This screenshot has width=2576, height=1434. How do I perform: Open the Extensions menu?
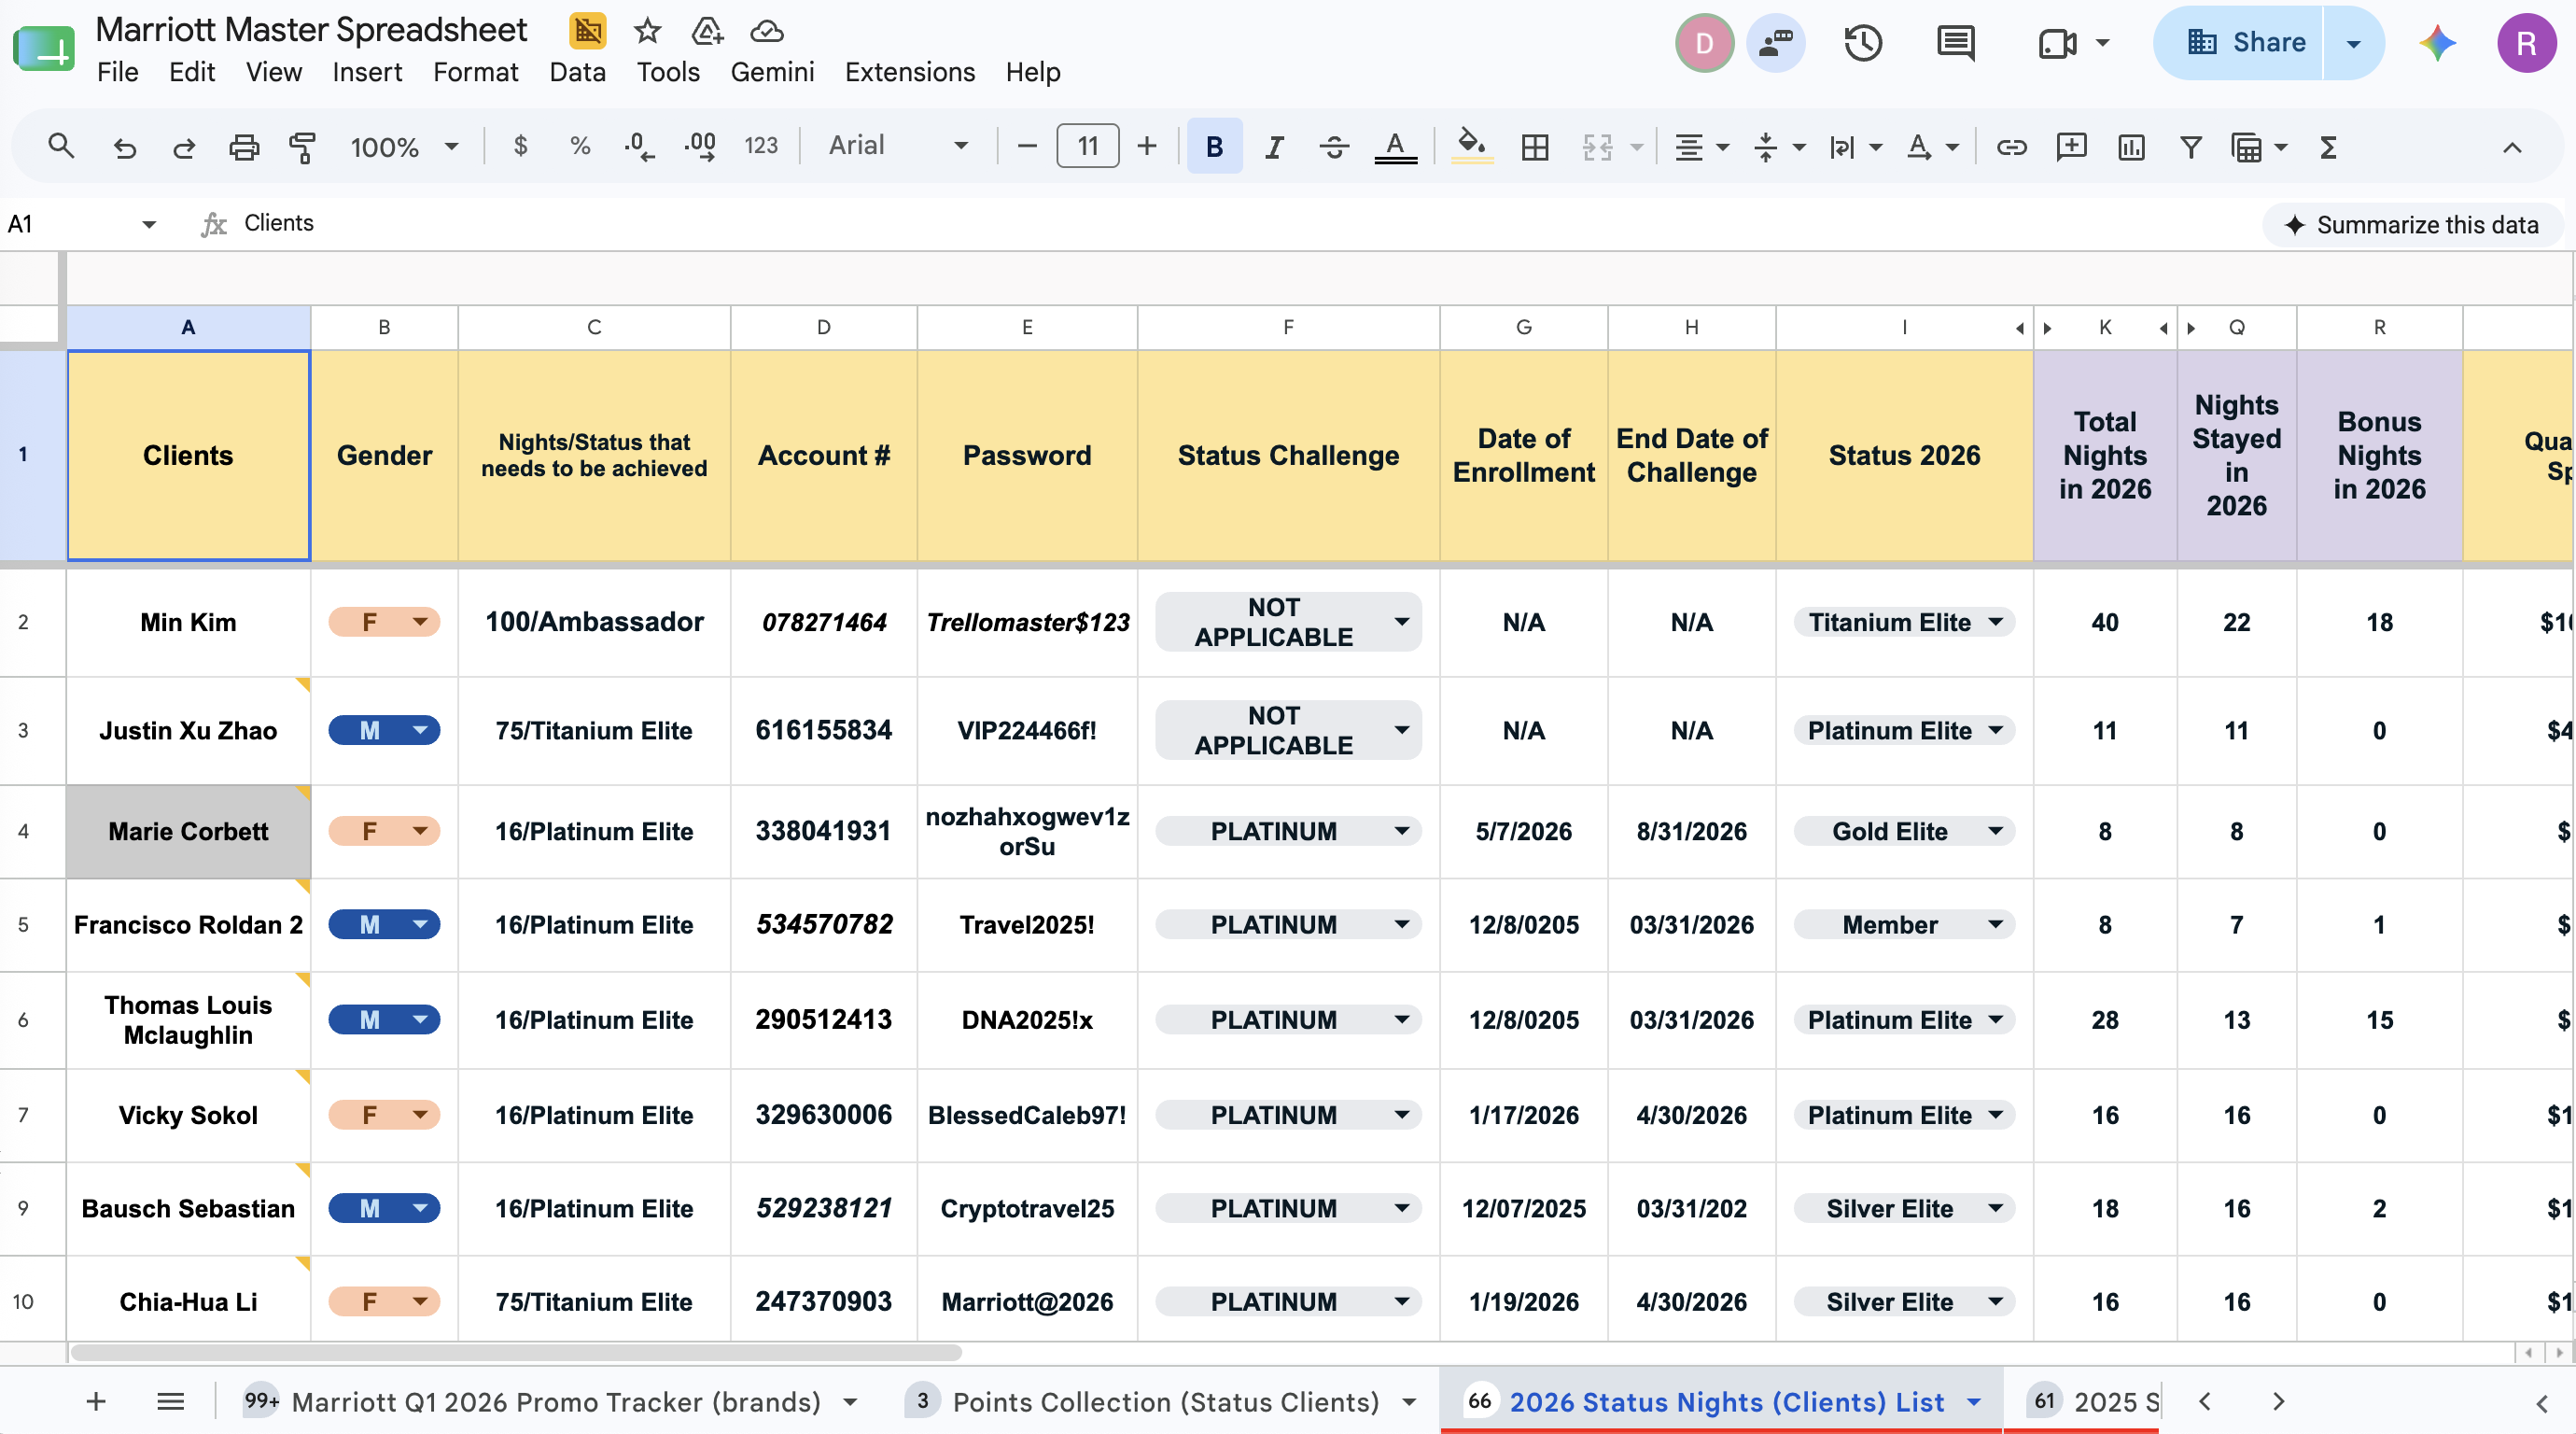[x=909, y=72]
